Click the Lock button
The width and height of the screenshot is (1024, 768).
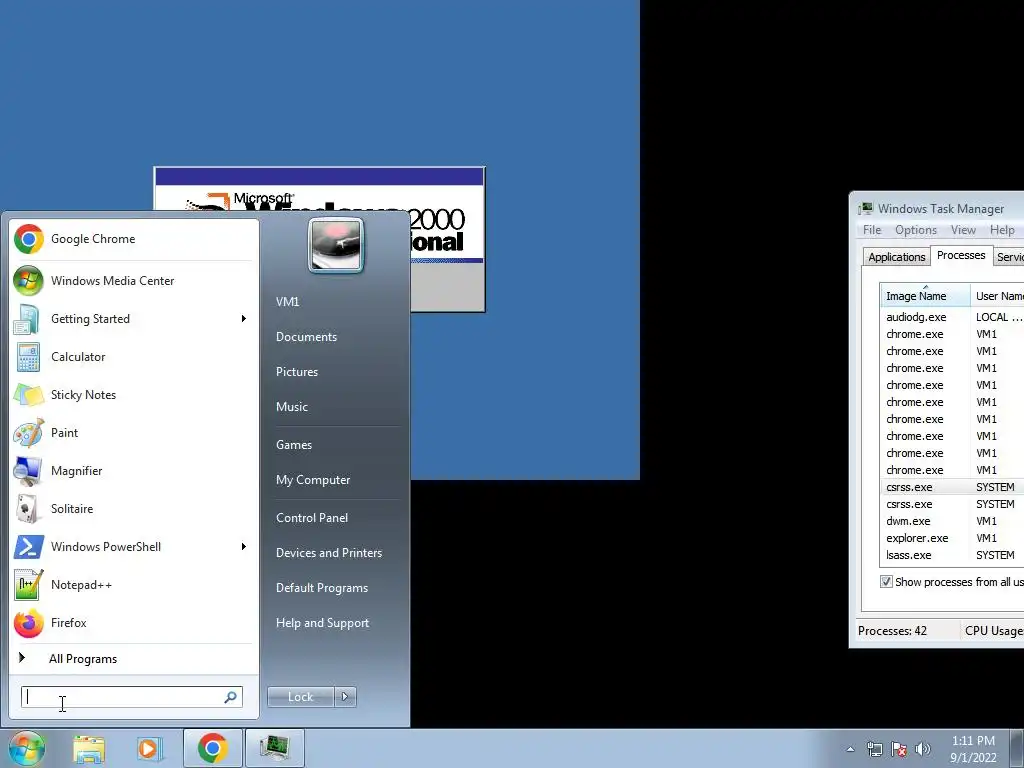(300, 697)
